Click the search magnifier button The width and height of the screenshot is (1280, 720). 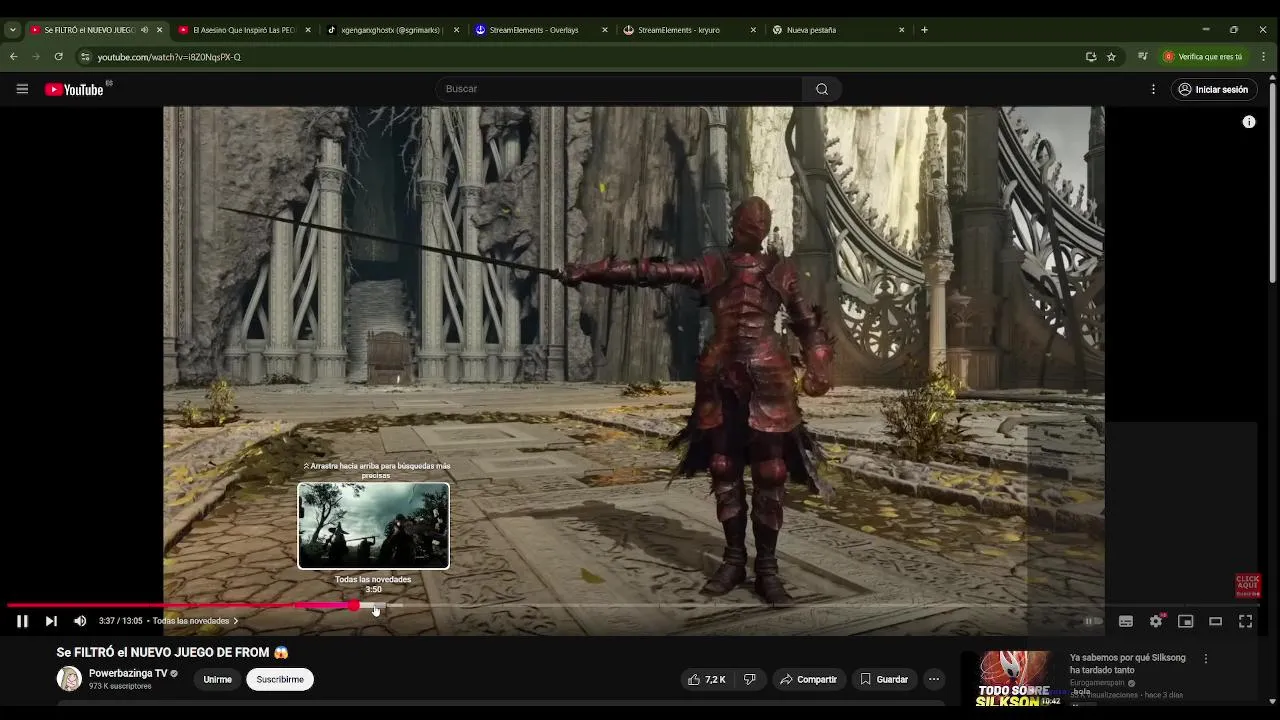[x=821, y=89]
